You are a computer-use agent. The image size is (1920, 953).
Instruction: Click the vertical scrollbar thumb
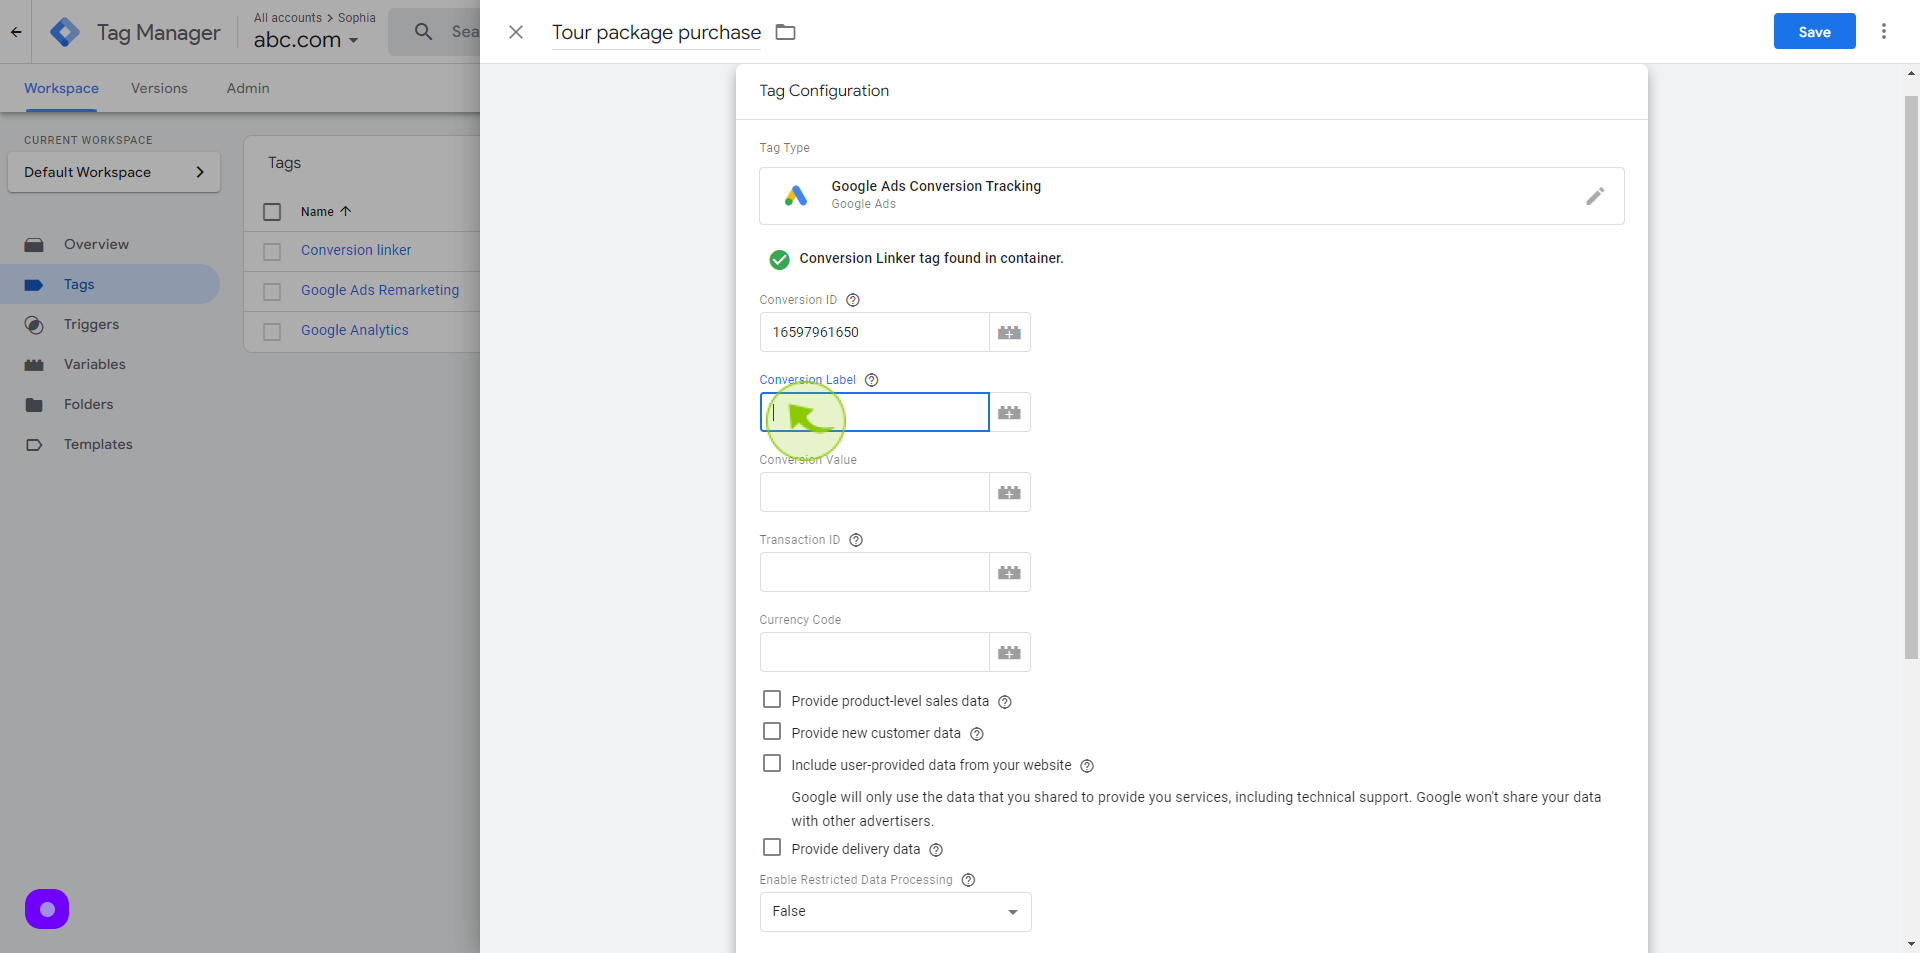click(x=1911, y=377)
